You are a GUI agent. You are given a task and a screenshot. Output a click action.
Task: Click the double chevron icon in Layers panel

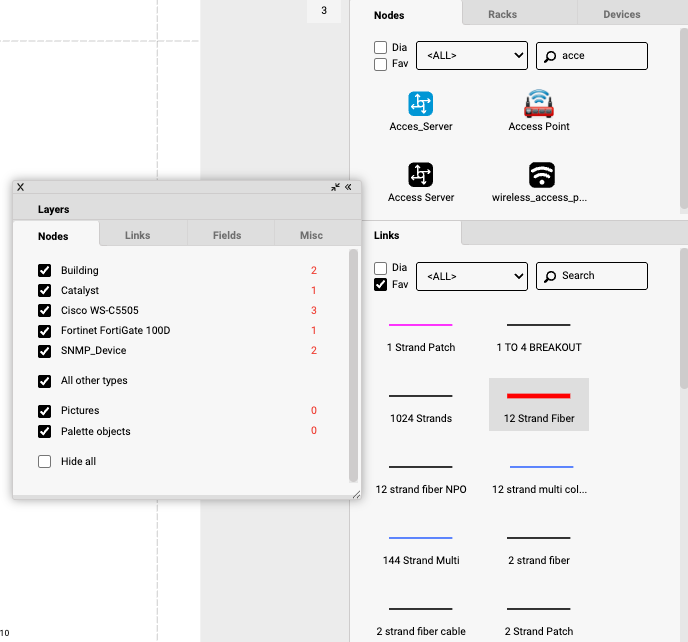tap(349, 187)
